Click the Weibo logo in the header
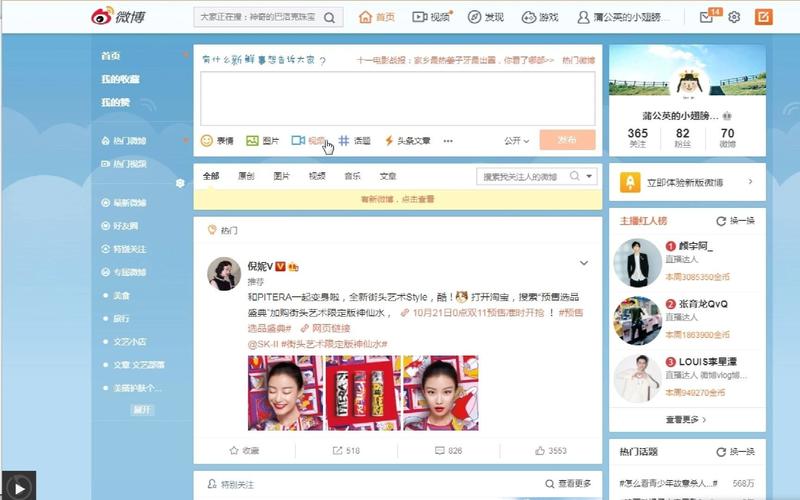 (x=118, y=16)
